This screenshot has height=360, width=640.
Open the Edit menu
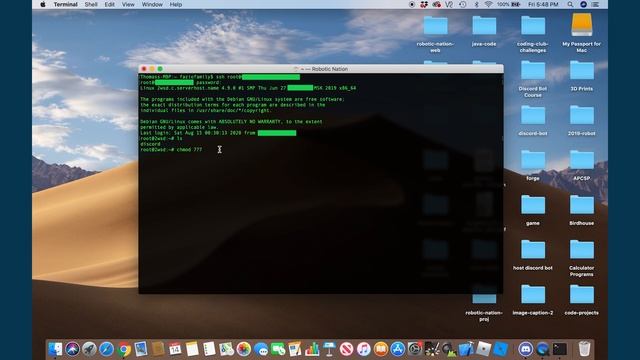tap(109, 4)
